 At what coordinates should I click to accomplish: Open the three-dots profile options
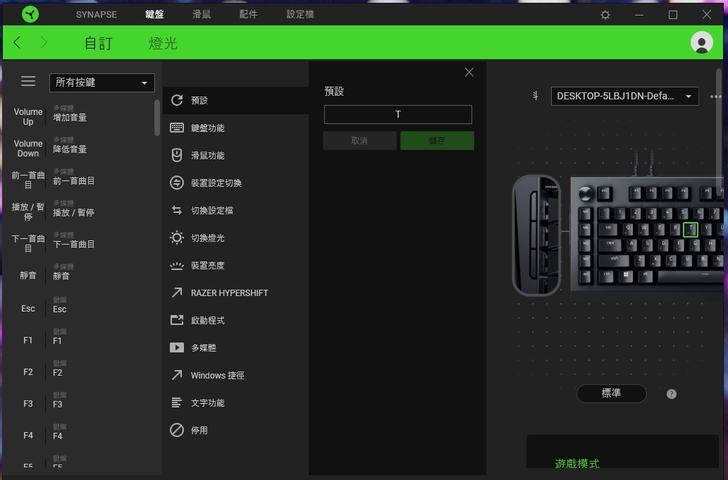point(715,97)
